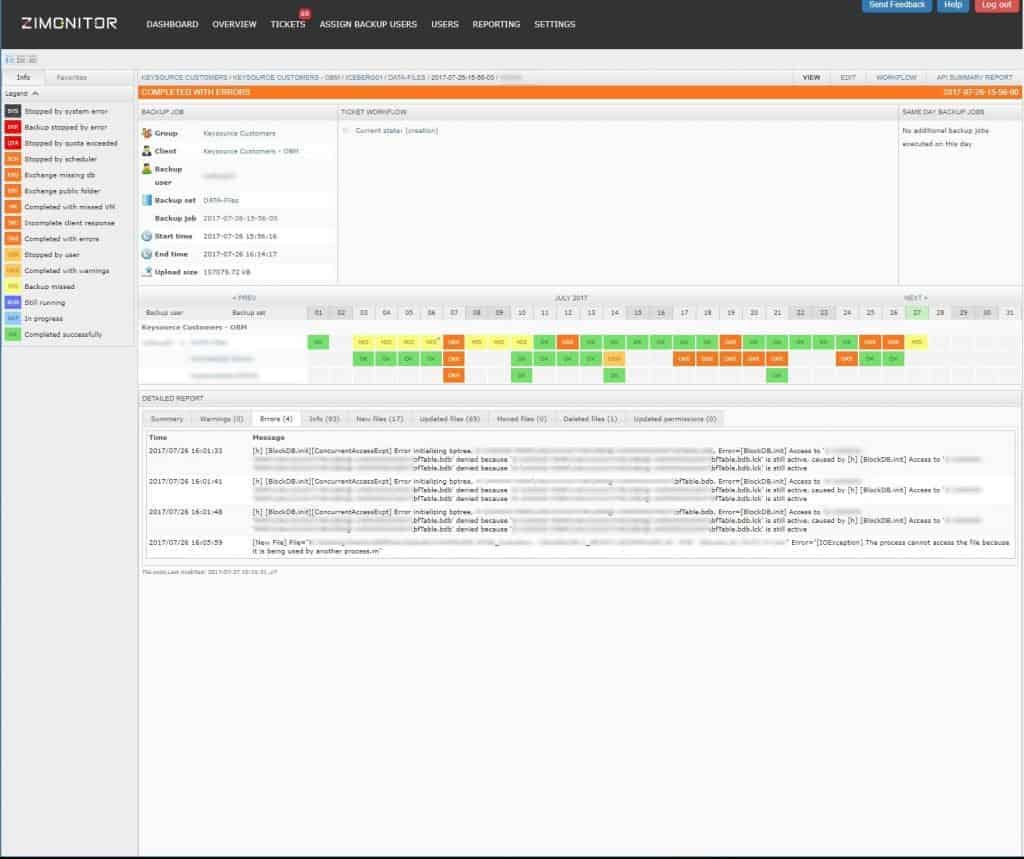Click the 'Completed successfully' legend icon

(12, 333)
